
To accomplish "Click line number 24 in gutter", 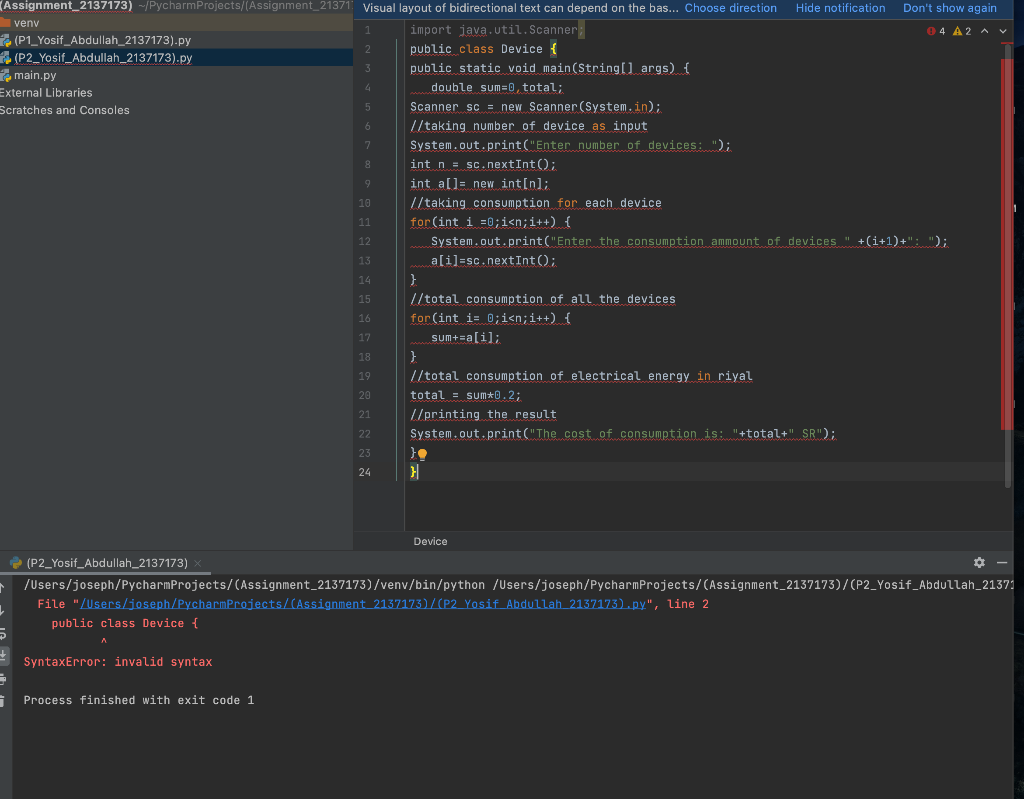I will point(364,472).
